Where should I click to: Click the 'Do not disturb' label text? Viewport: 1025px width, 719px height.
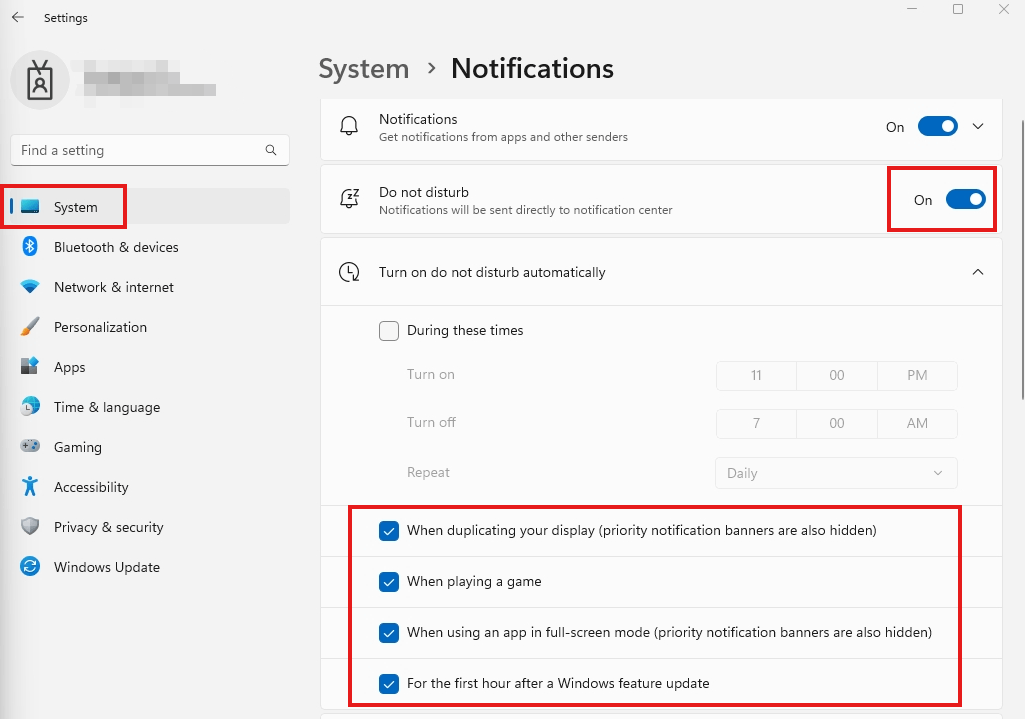pos(424,192)
